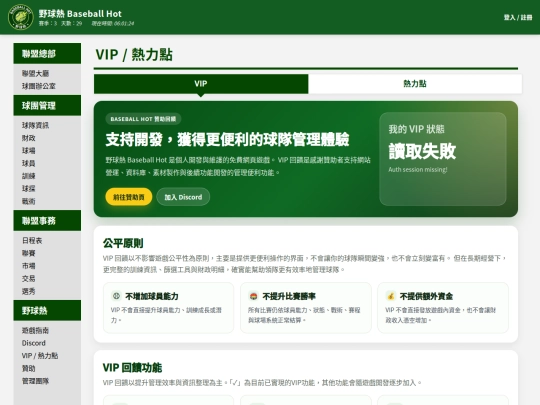Click the Auth session missing! message

(418, 169)
